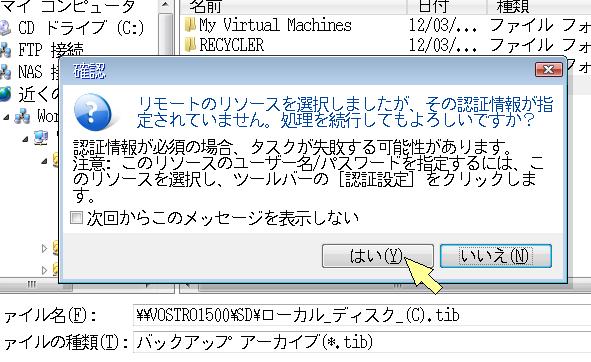Click the workgroup network icon in tree
591x362 pixels.
tap(23, 116)
